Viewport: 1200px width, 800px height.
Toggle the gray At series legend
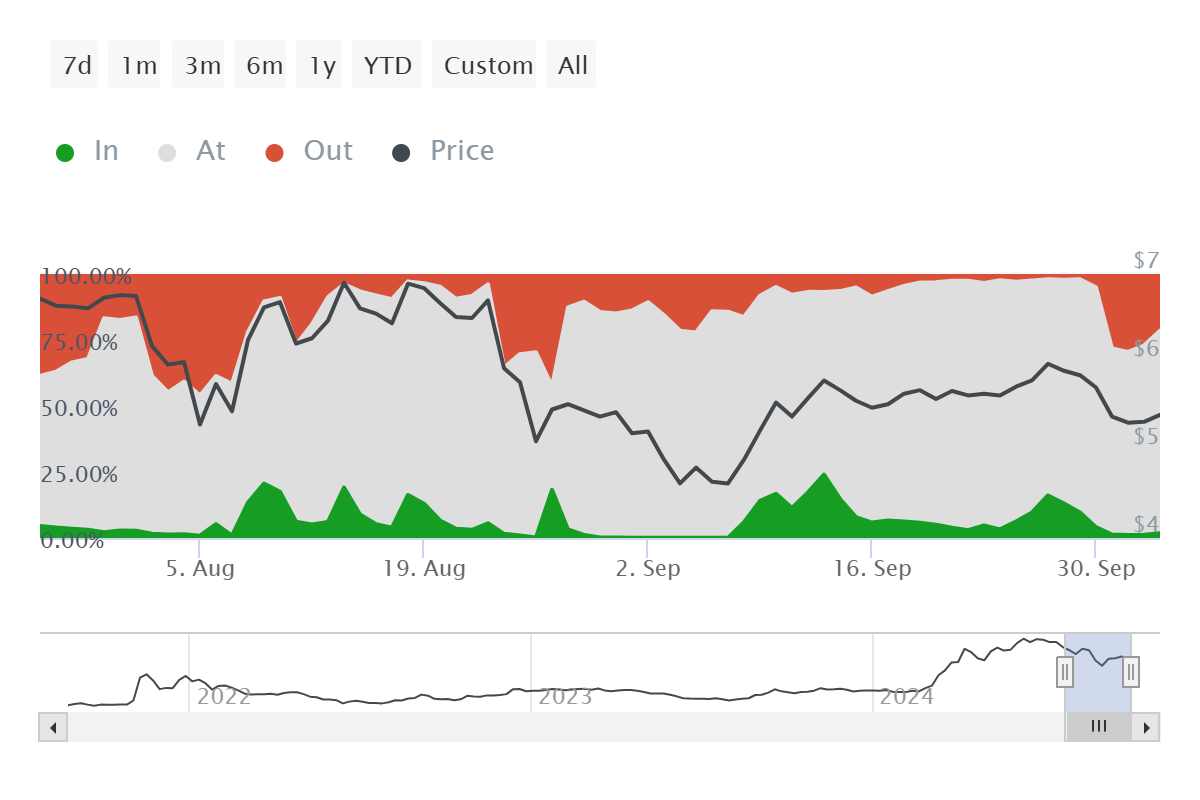coord(192,151)
